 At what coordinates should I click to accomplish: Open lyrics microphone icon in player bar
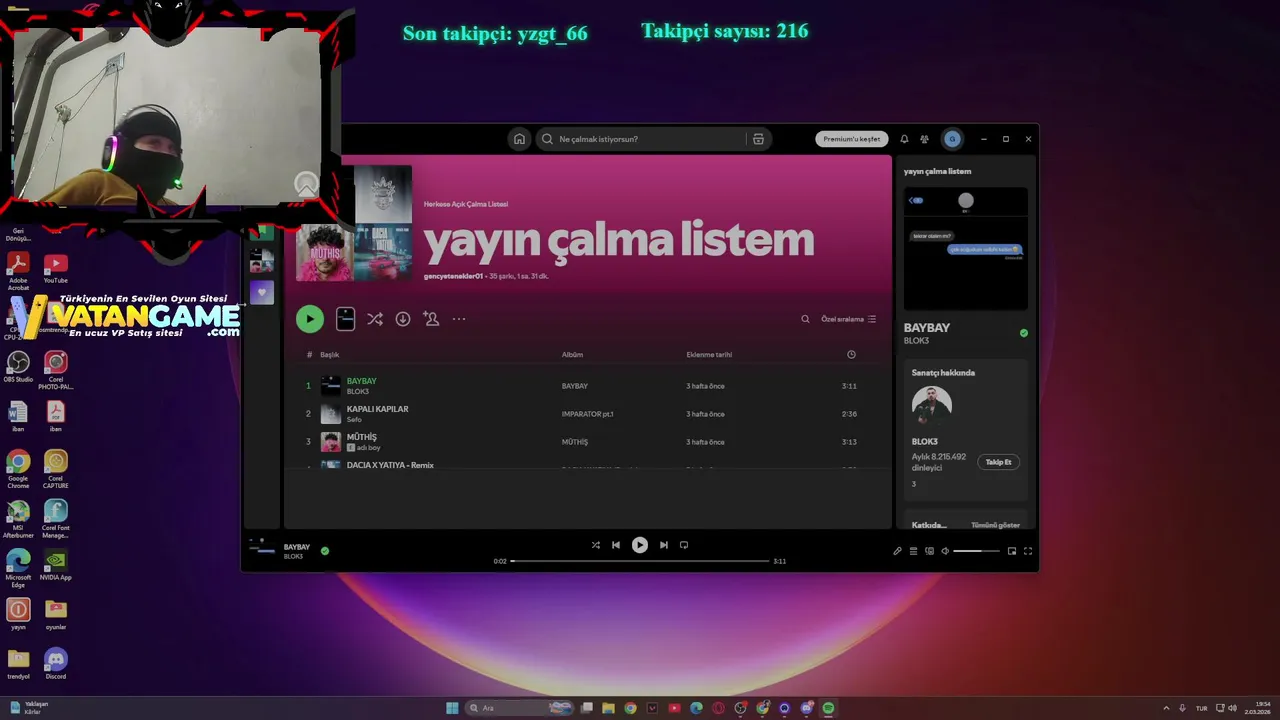pos(897,551)
